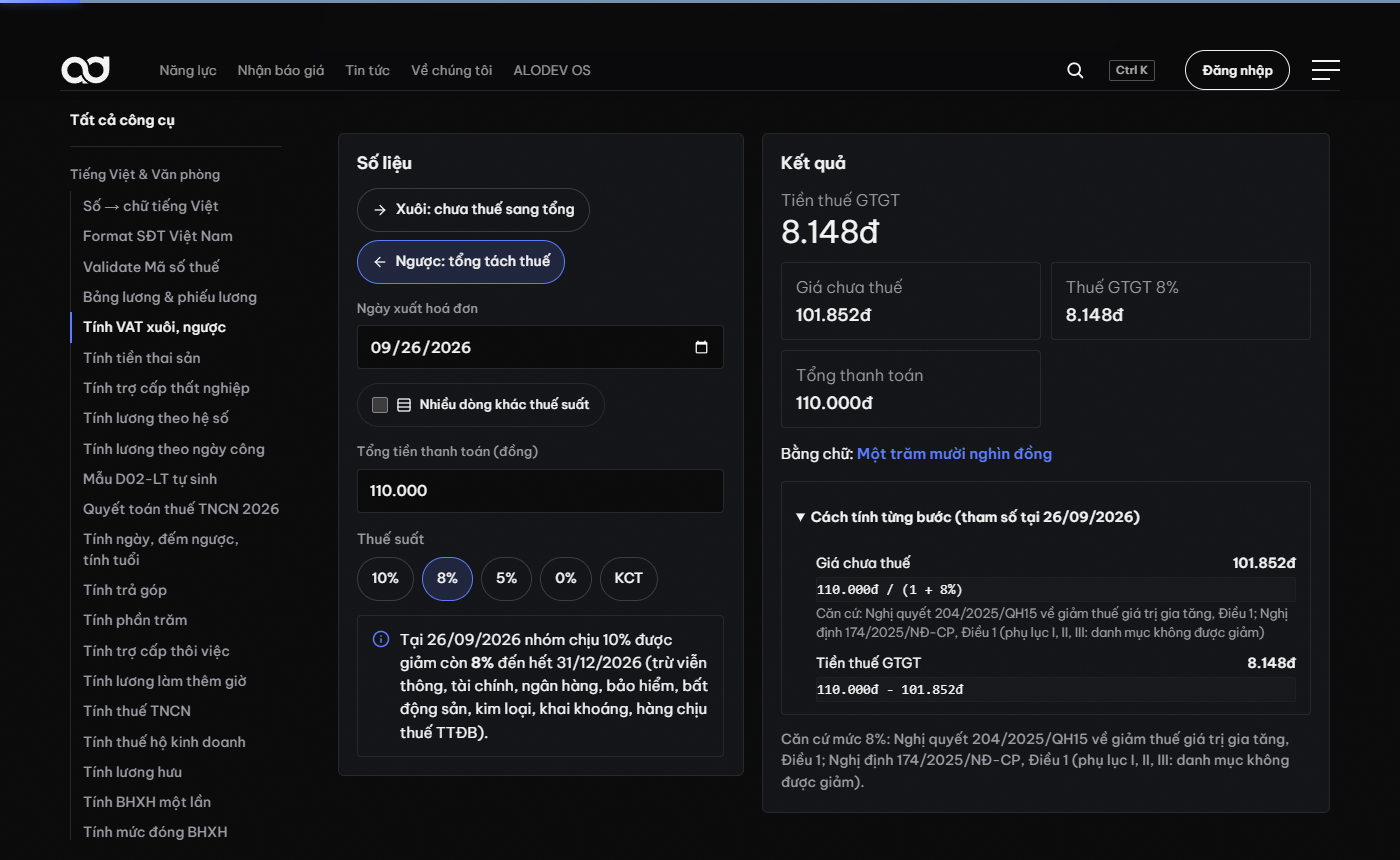Open 'ALODEV OS' nav item
This screenshot has height=860, width=1400.
pos(552,70)
